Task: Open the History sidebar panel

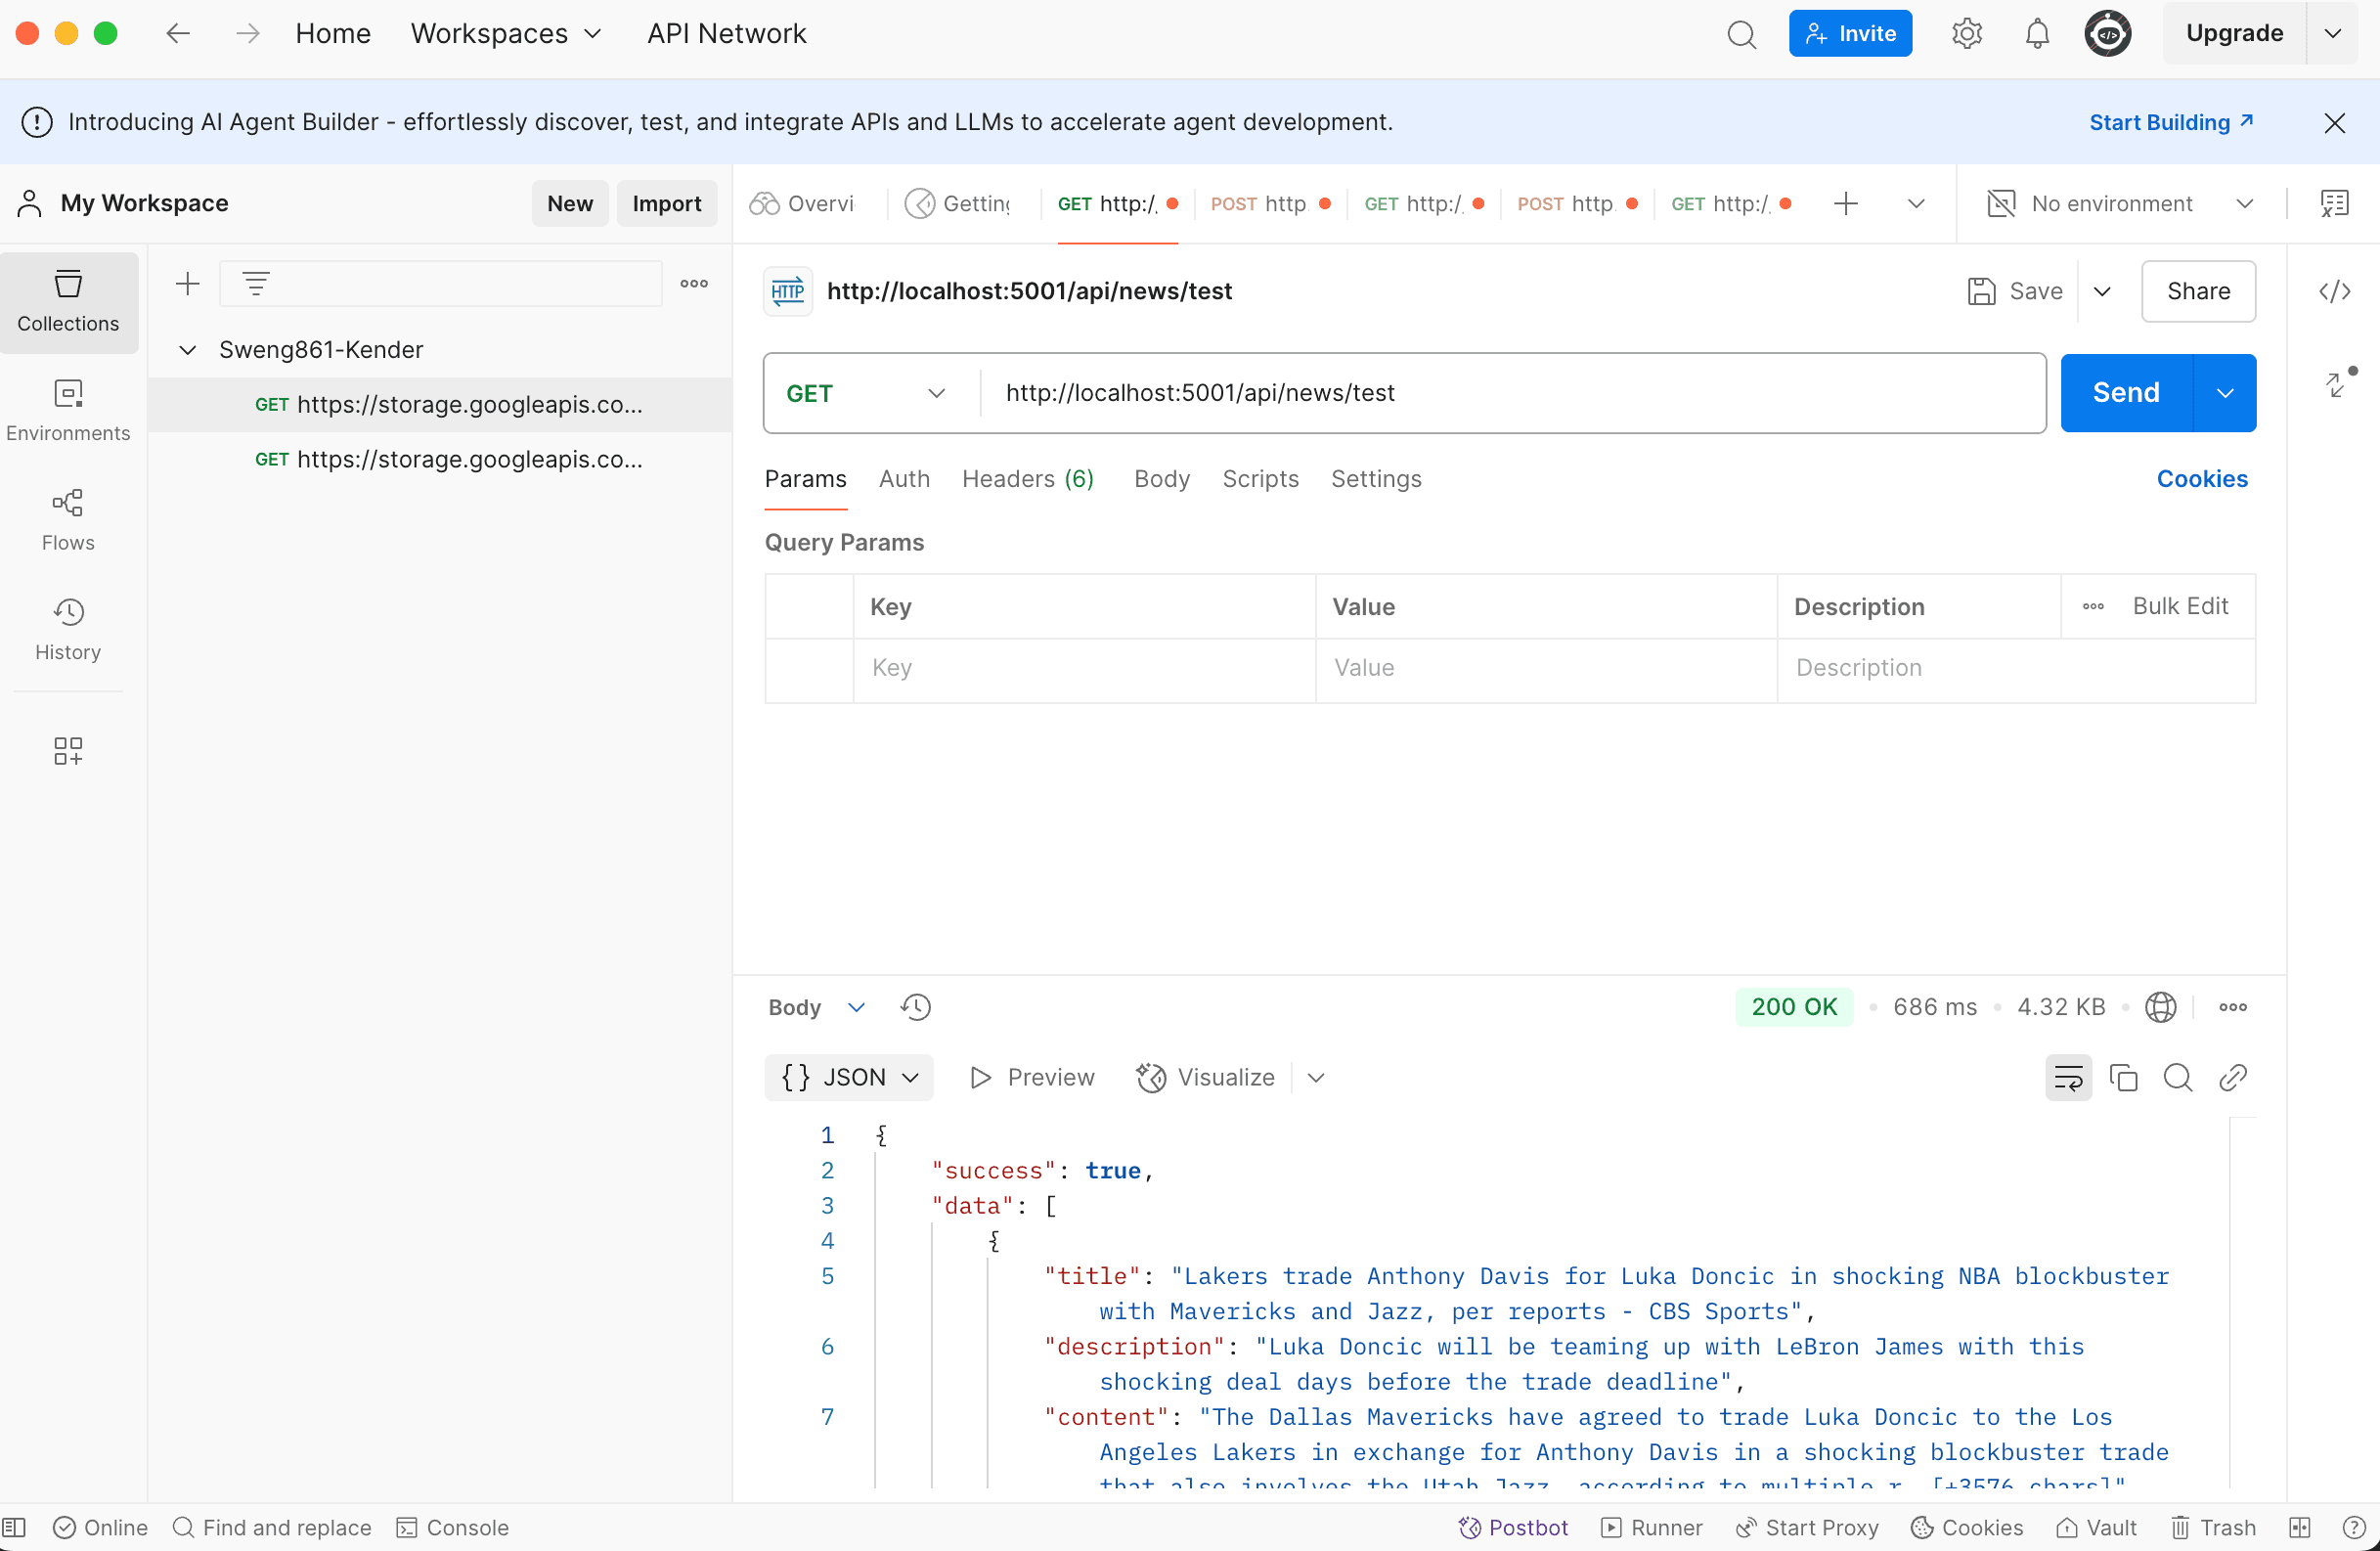Action: click(x=68, y=629)
